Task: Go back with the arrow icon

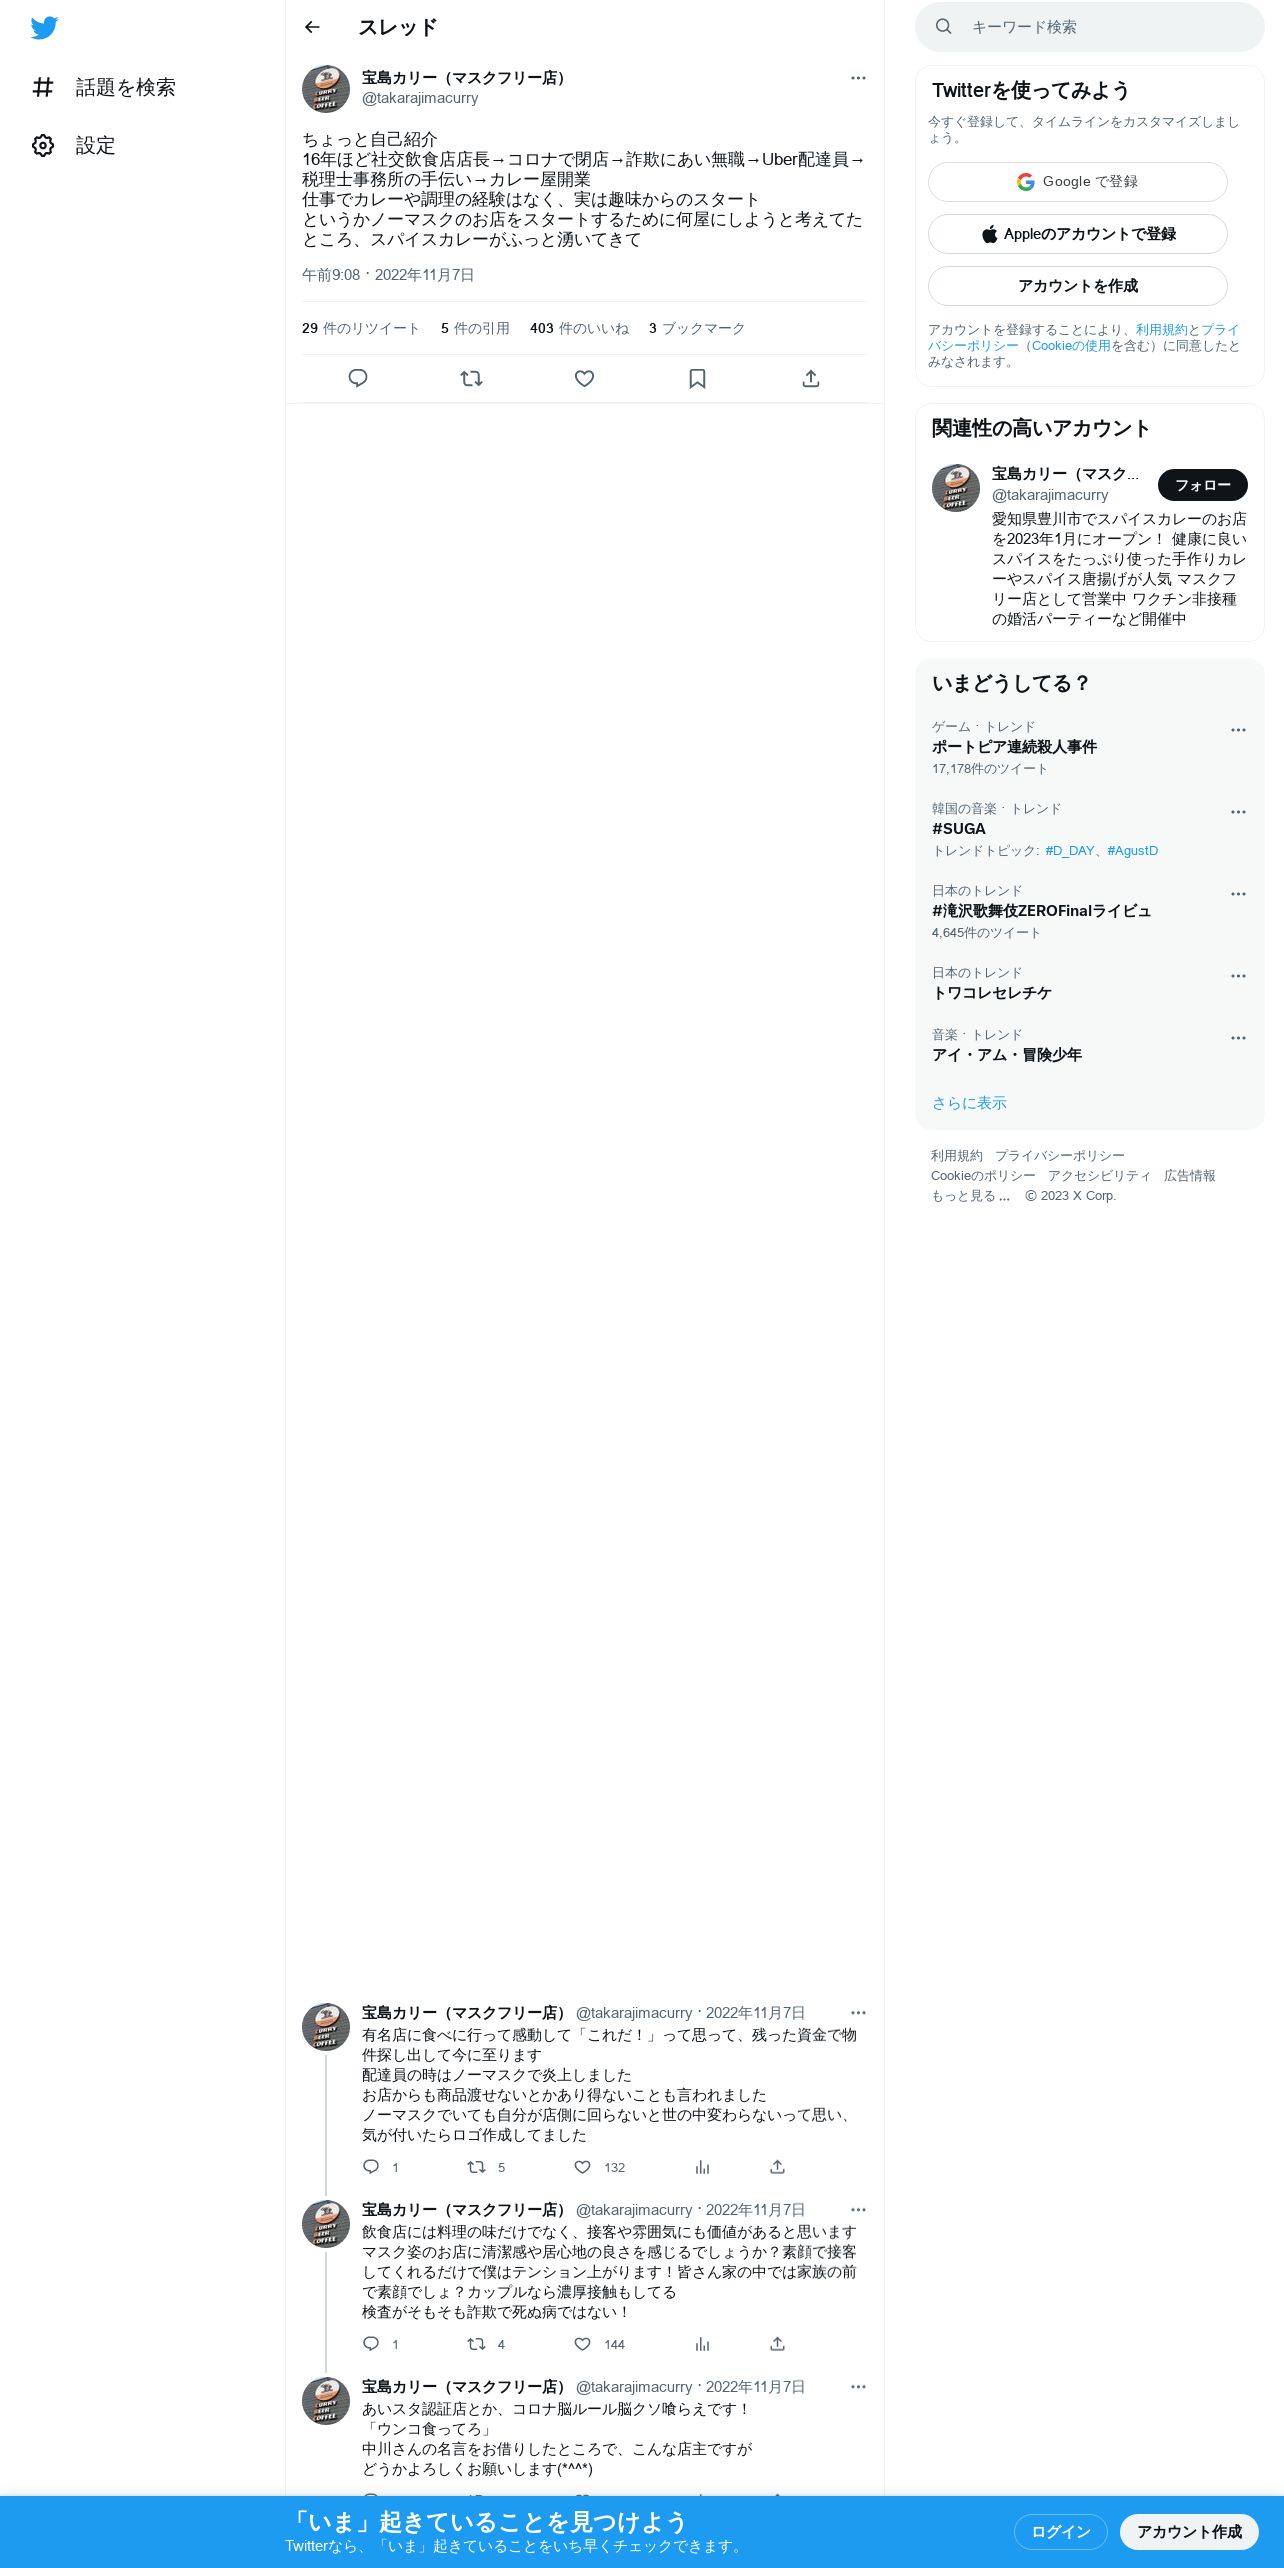Action: [x=312, y=27]
